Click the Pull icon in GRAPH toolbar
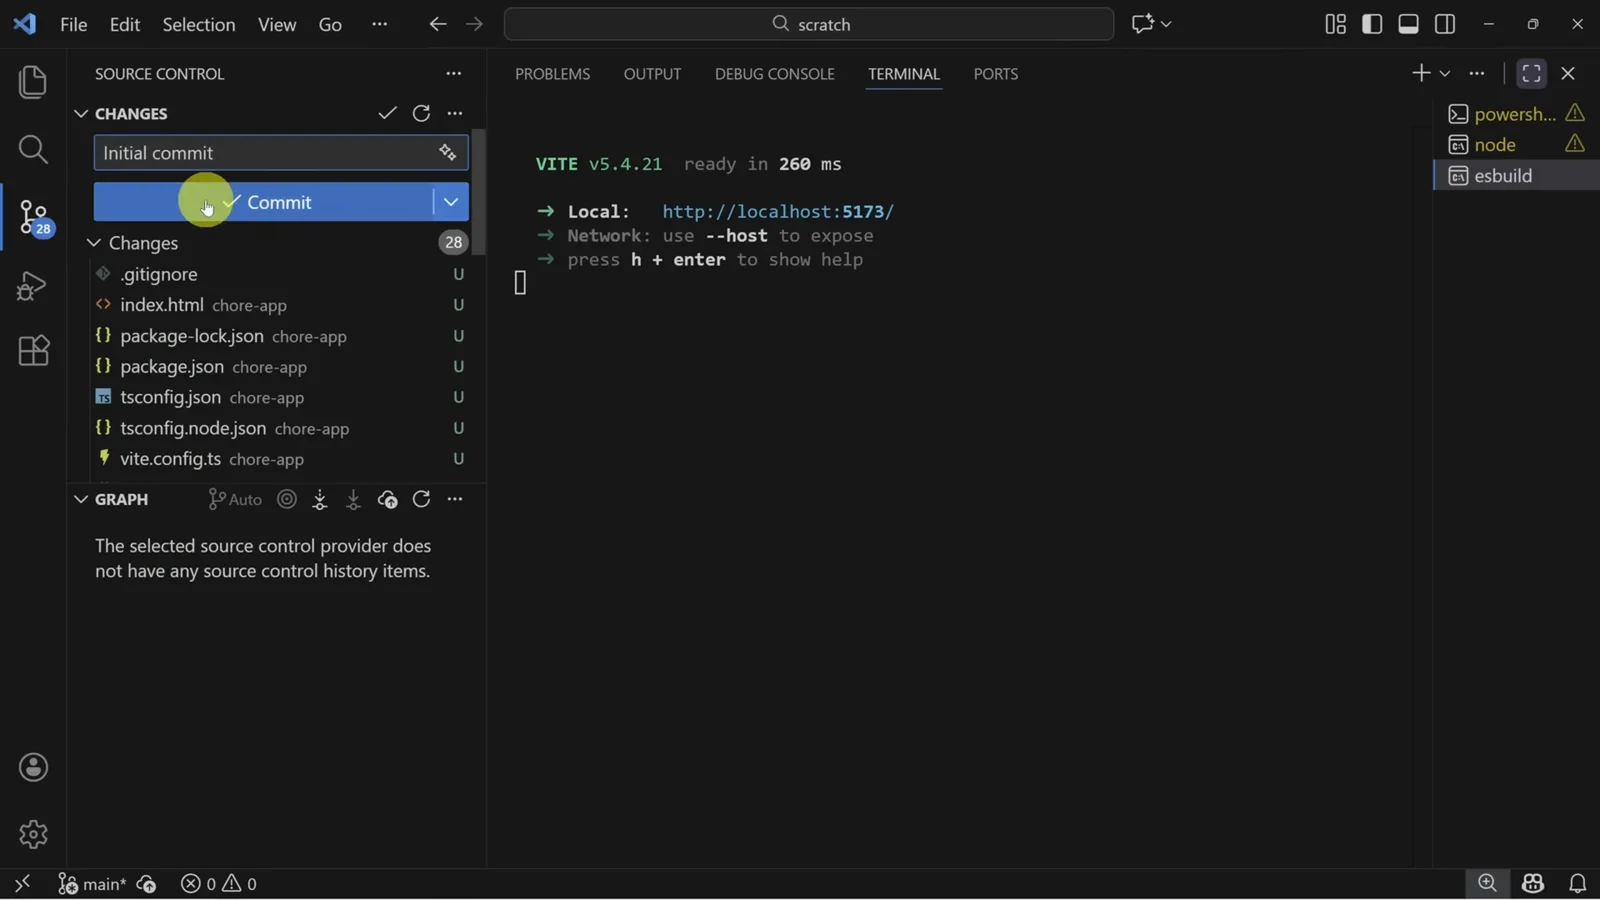The image size is (1600, 900). pyautogui.click(x=353, y=499)
